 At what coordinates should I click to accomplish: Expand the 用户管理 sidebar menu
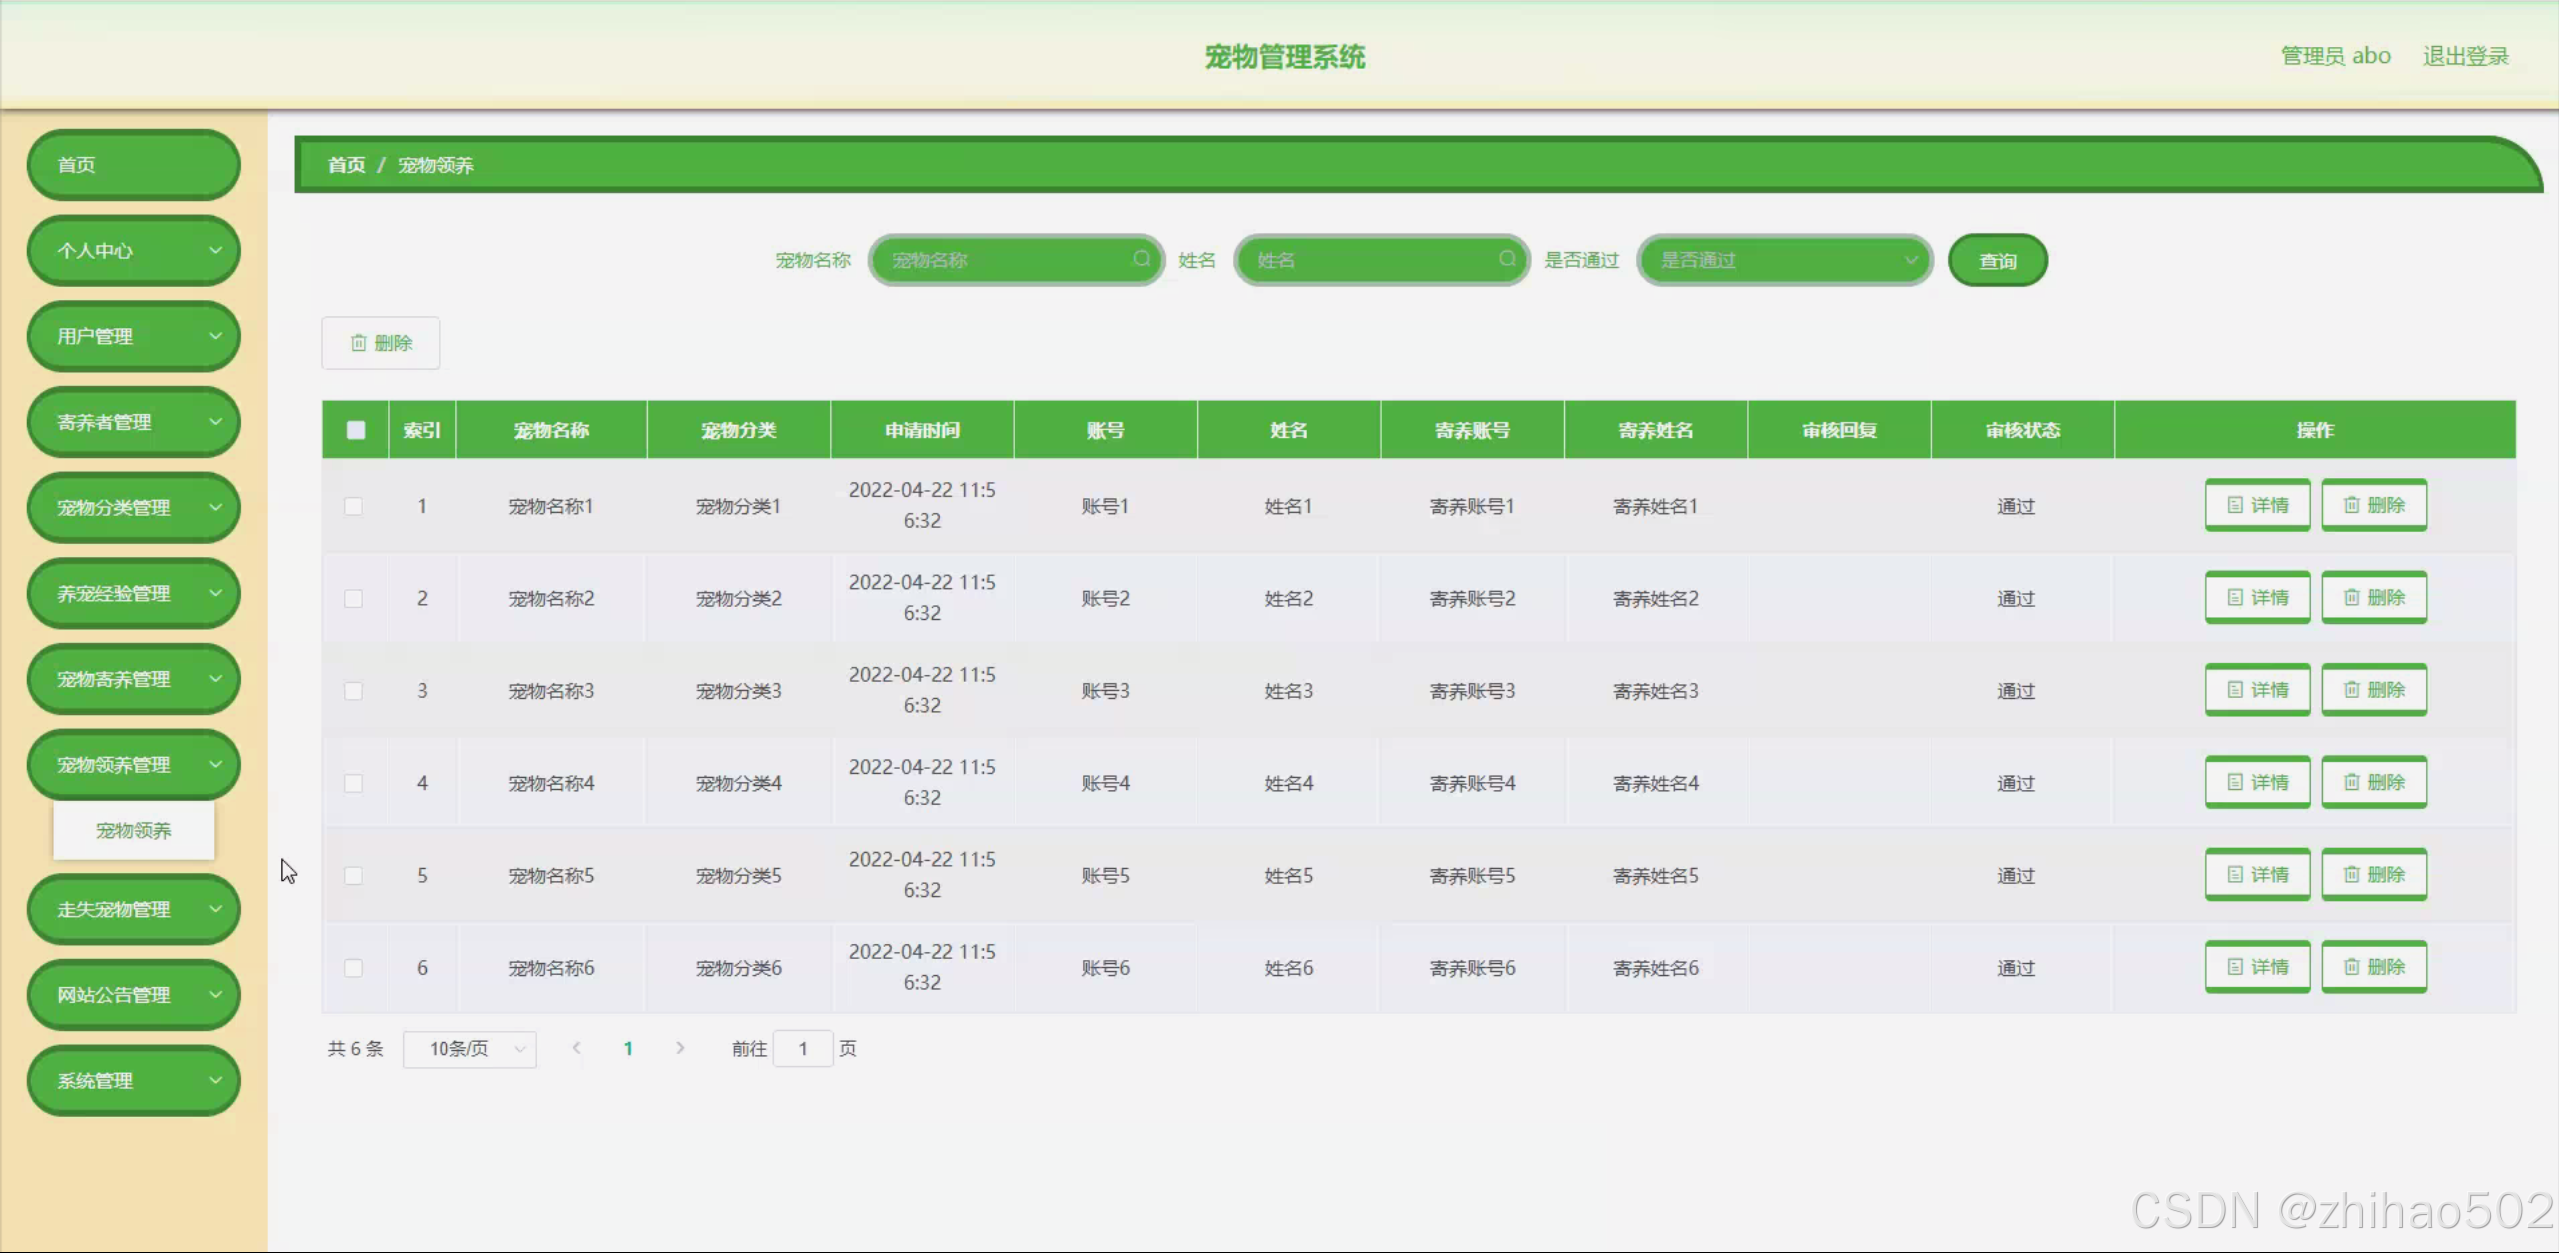point(134,336)
